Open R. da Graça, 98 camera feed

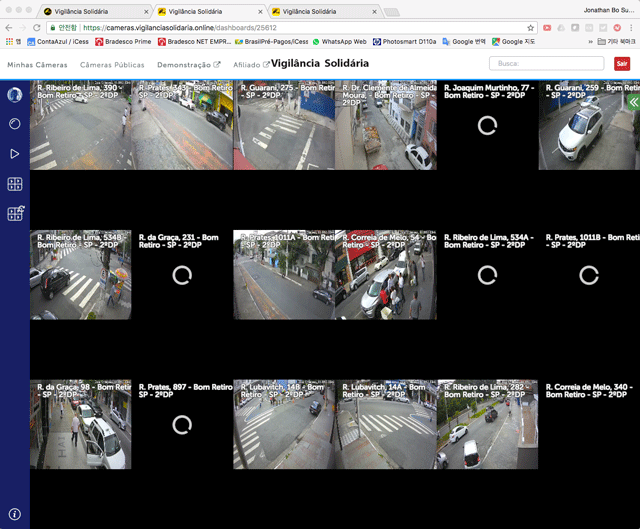pos(81,425)
